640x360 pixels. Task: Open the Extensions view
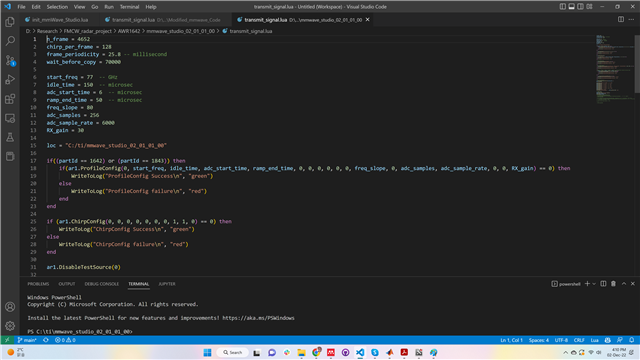coord(10,99)
